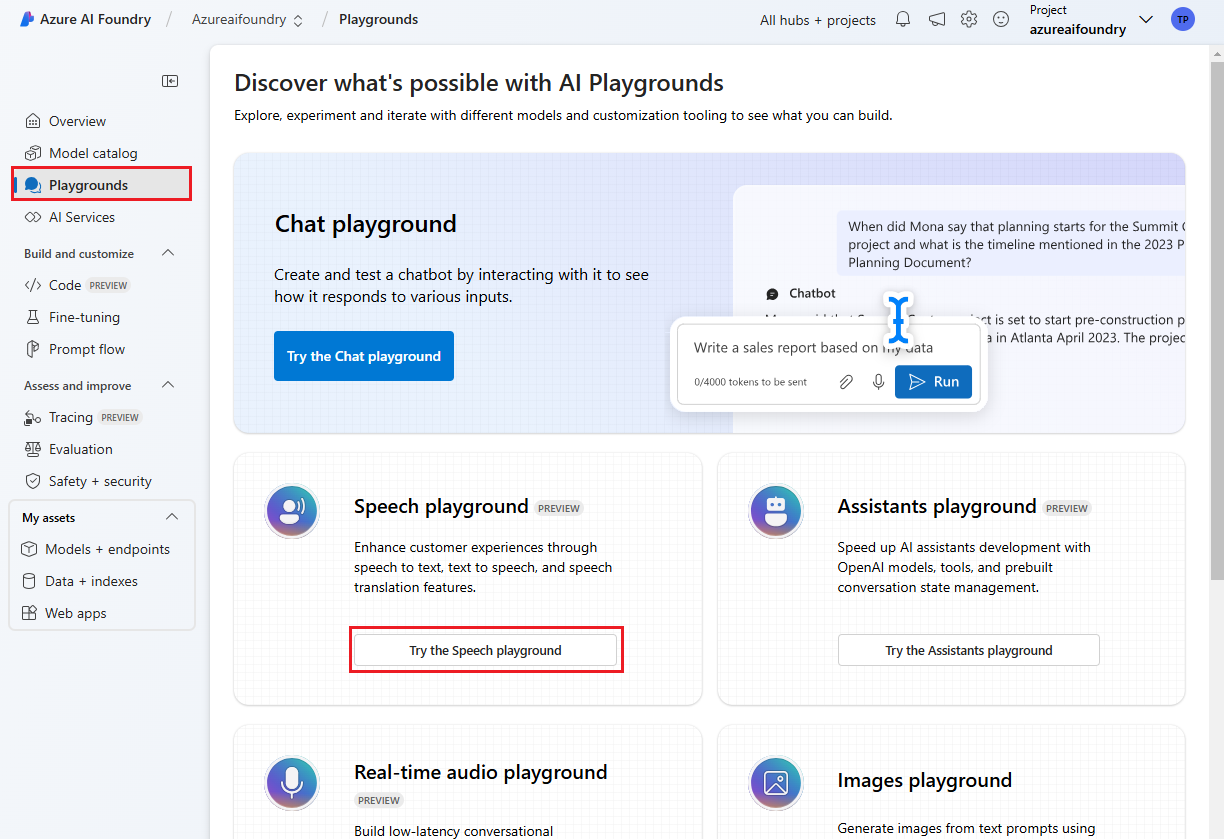This screenshot has width=1224, height=839.
Task: Click the Azure AI Foundry logo icon
Action: pyautogui.click(x=27, y=19)
